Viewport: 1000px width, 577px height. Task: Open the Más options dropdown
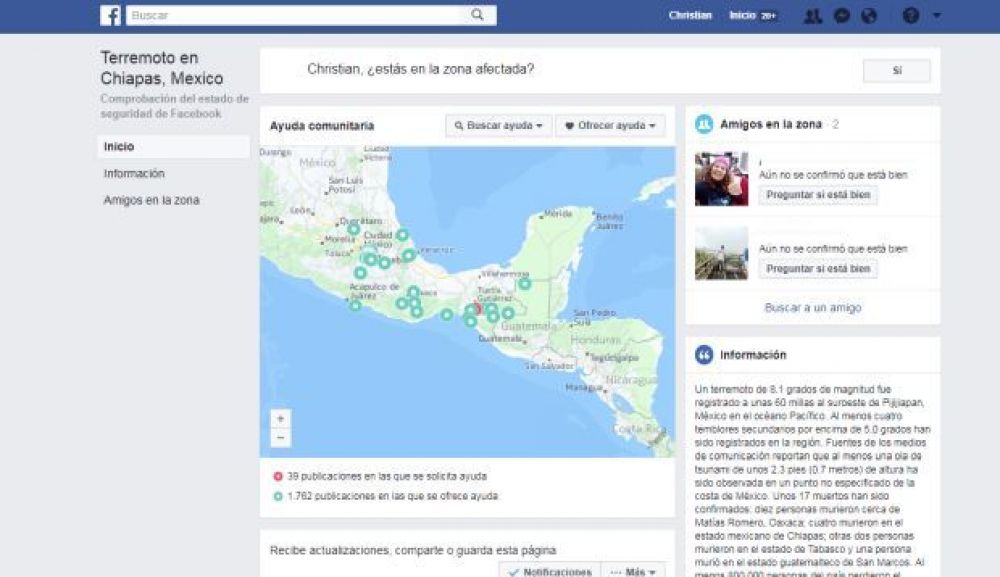(634, 571)
